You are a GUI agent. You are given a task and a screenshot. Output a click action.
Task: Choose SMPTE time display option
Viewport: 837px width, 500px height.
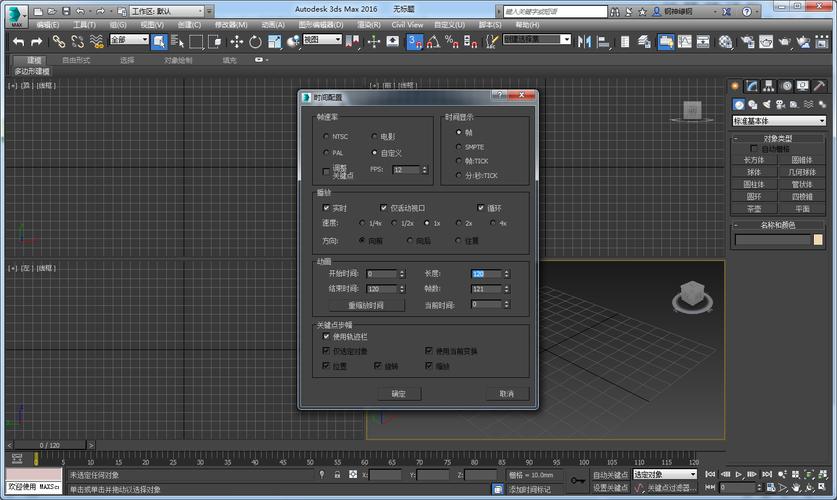click(459, 146)
